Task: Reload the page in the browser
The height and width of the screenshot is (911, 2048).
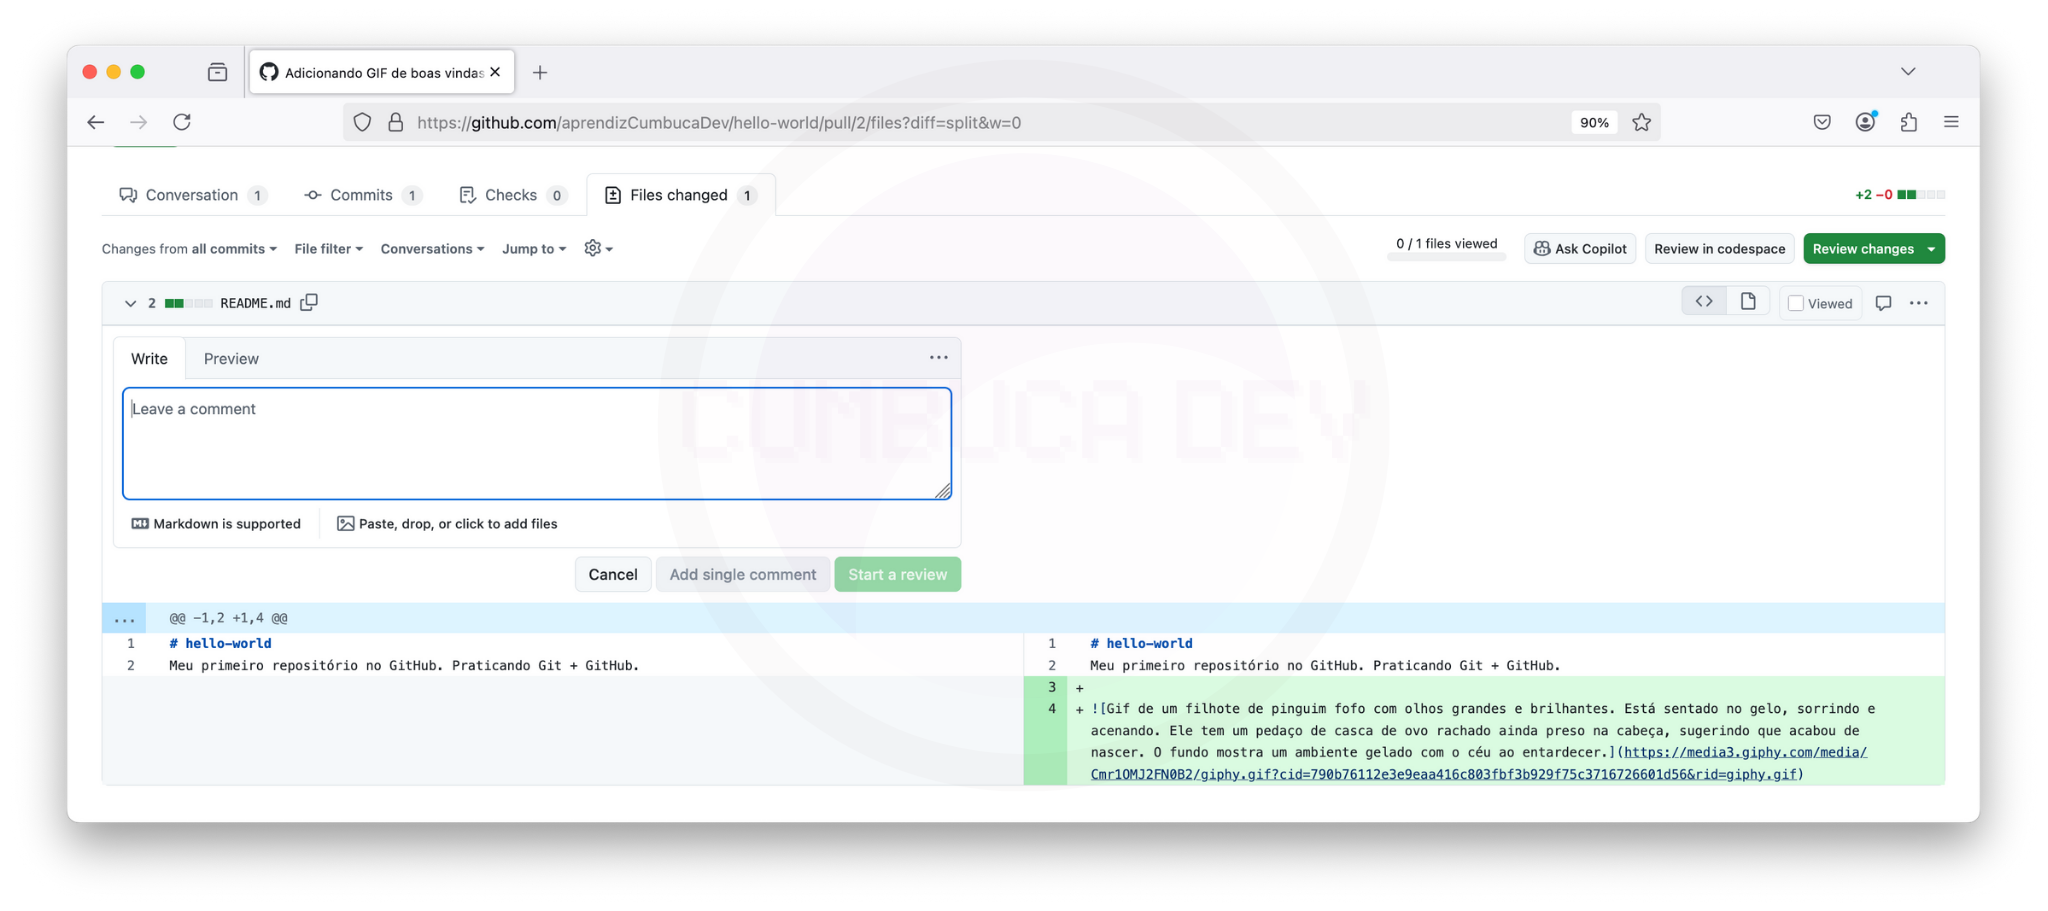Action: (x=182, y=123)
